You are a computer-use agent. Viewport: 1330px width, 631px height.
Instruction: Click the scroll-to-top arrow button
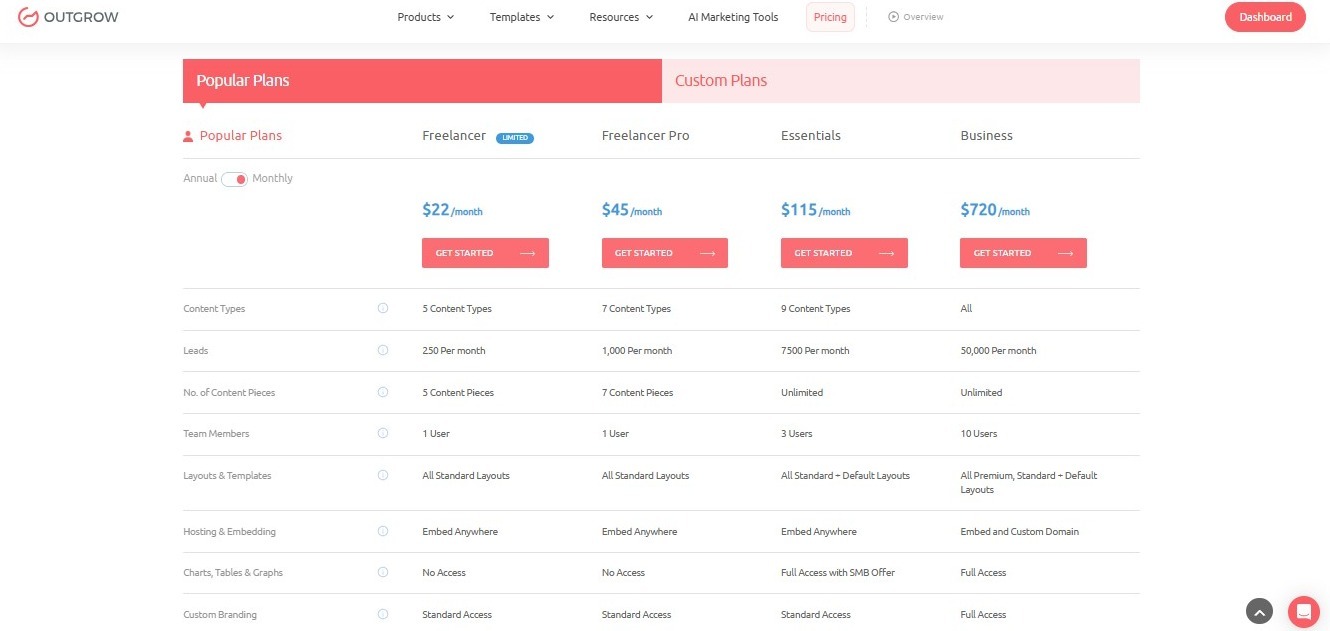(x=1259, y=611)
